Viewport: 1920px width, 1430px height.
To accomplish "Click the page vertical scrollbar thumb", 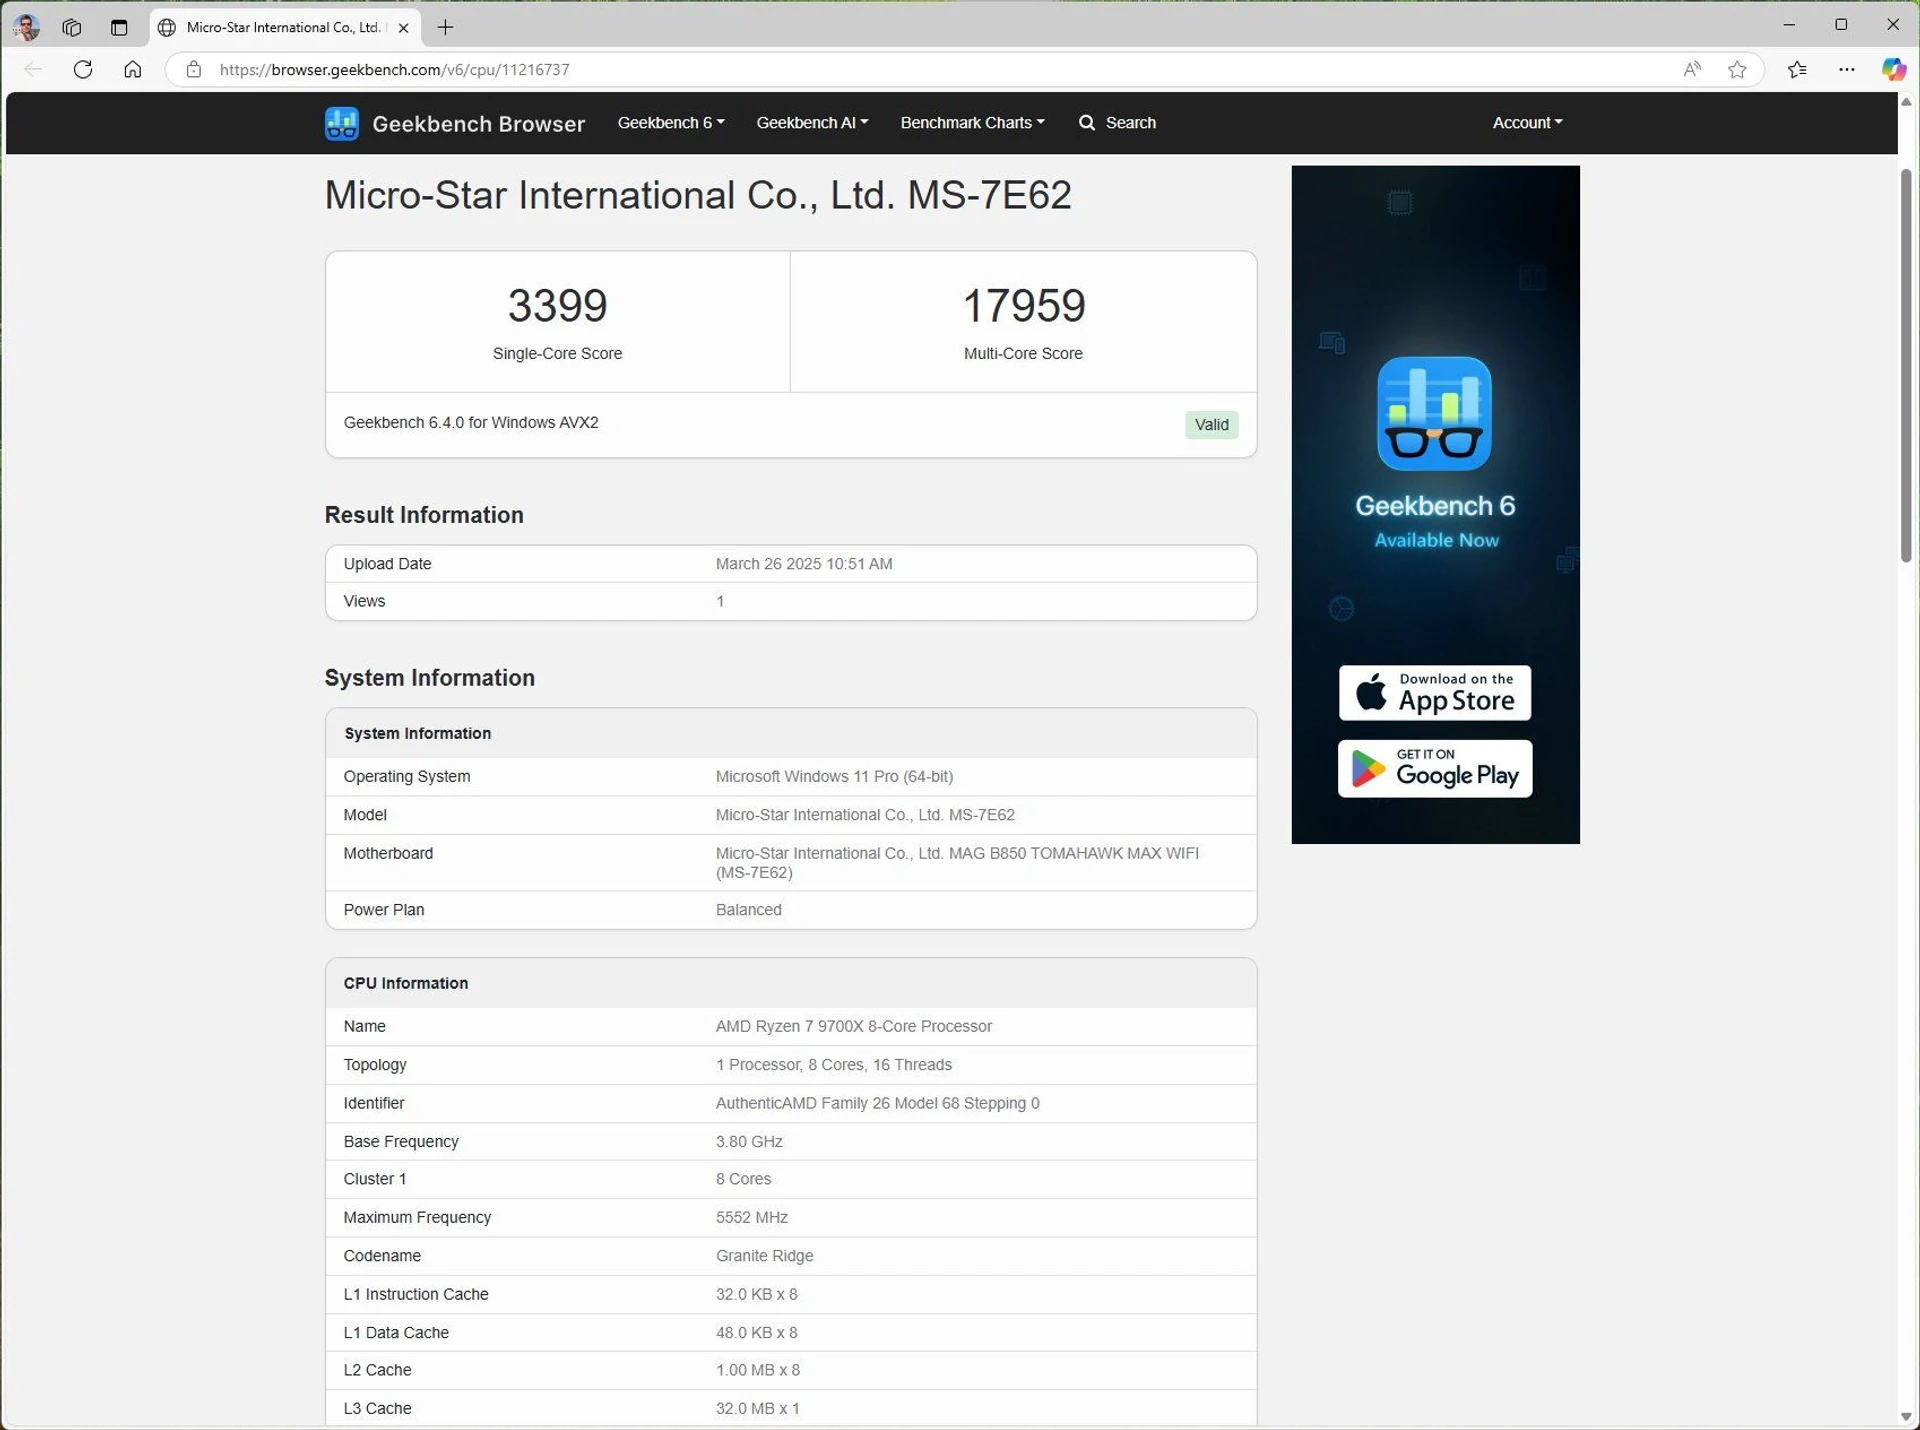I will pyautogui.click(x=1906, y=365).
